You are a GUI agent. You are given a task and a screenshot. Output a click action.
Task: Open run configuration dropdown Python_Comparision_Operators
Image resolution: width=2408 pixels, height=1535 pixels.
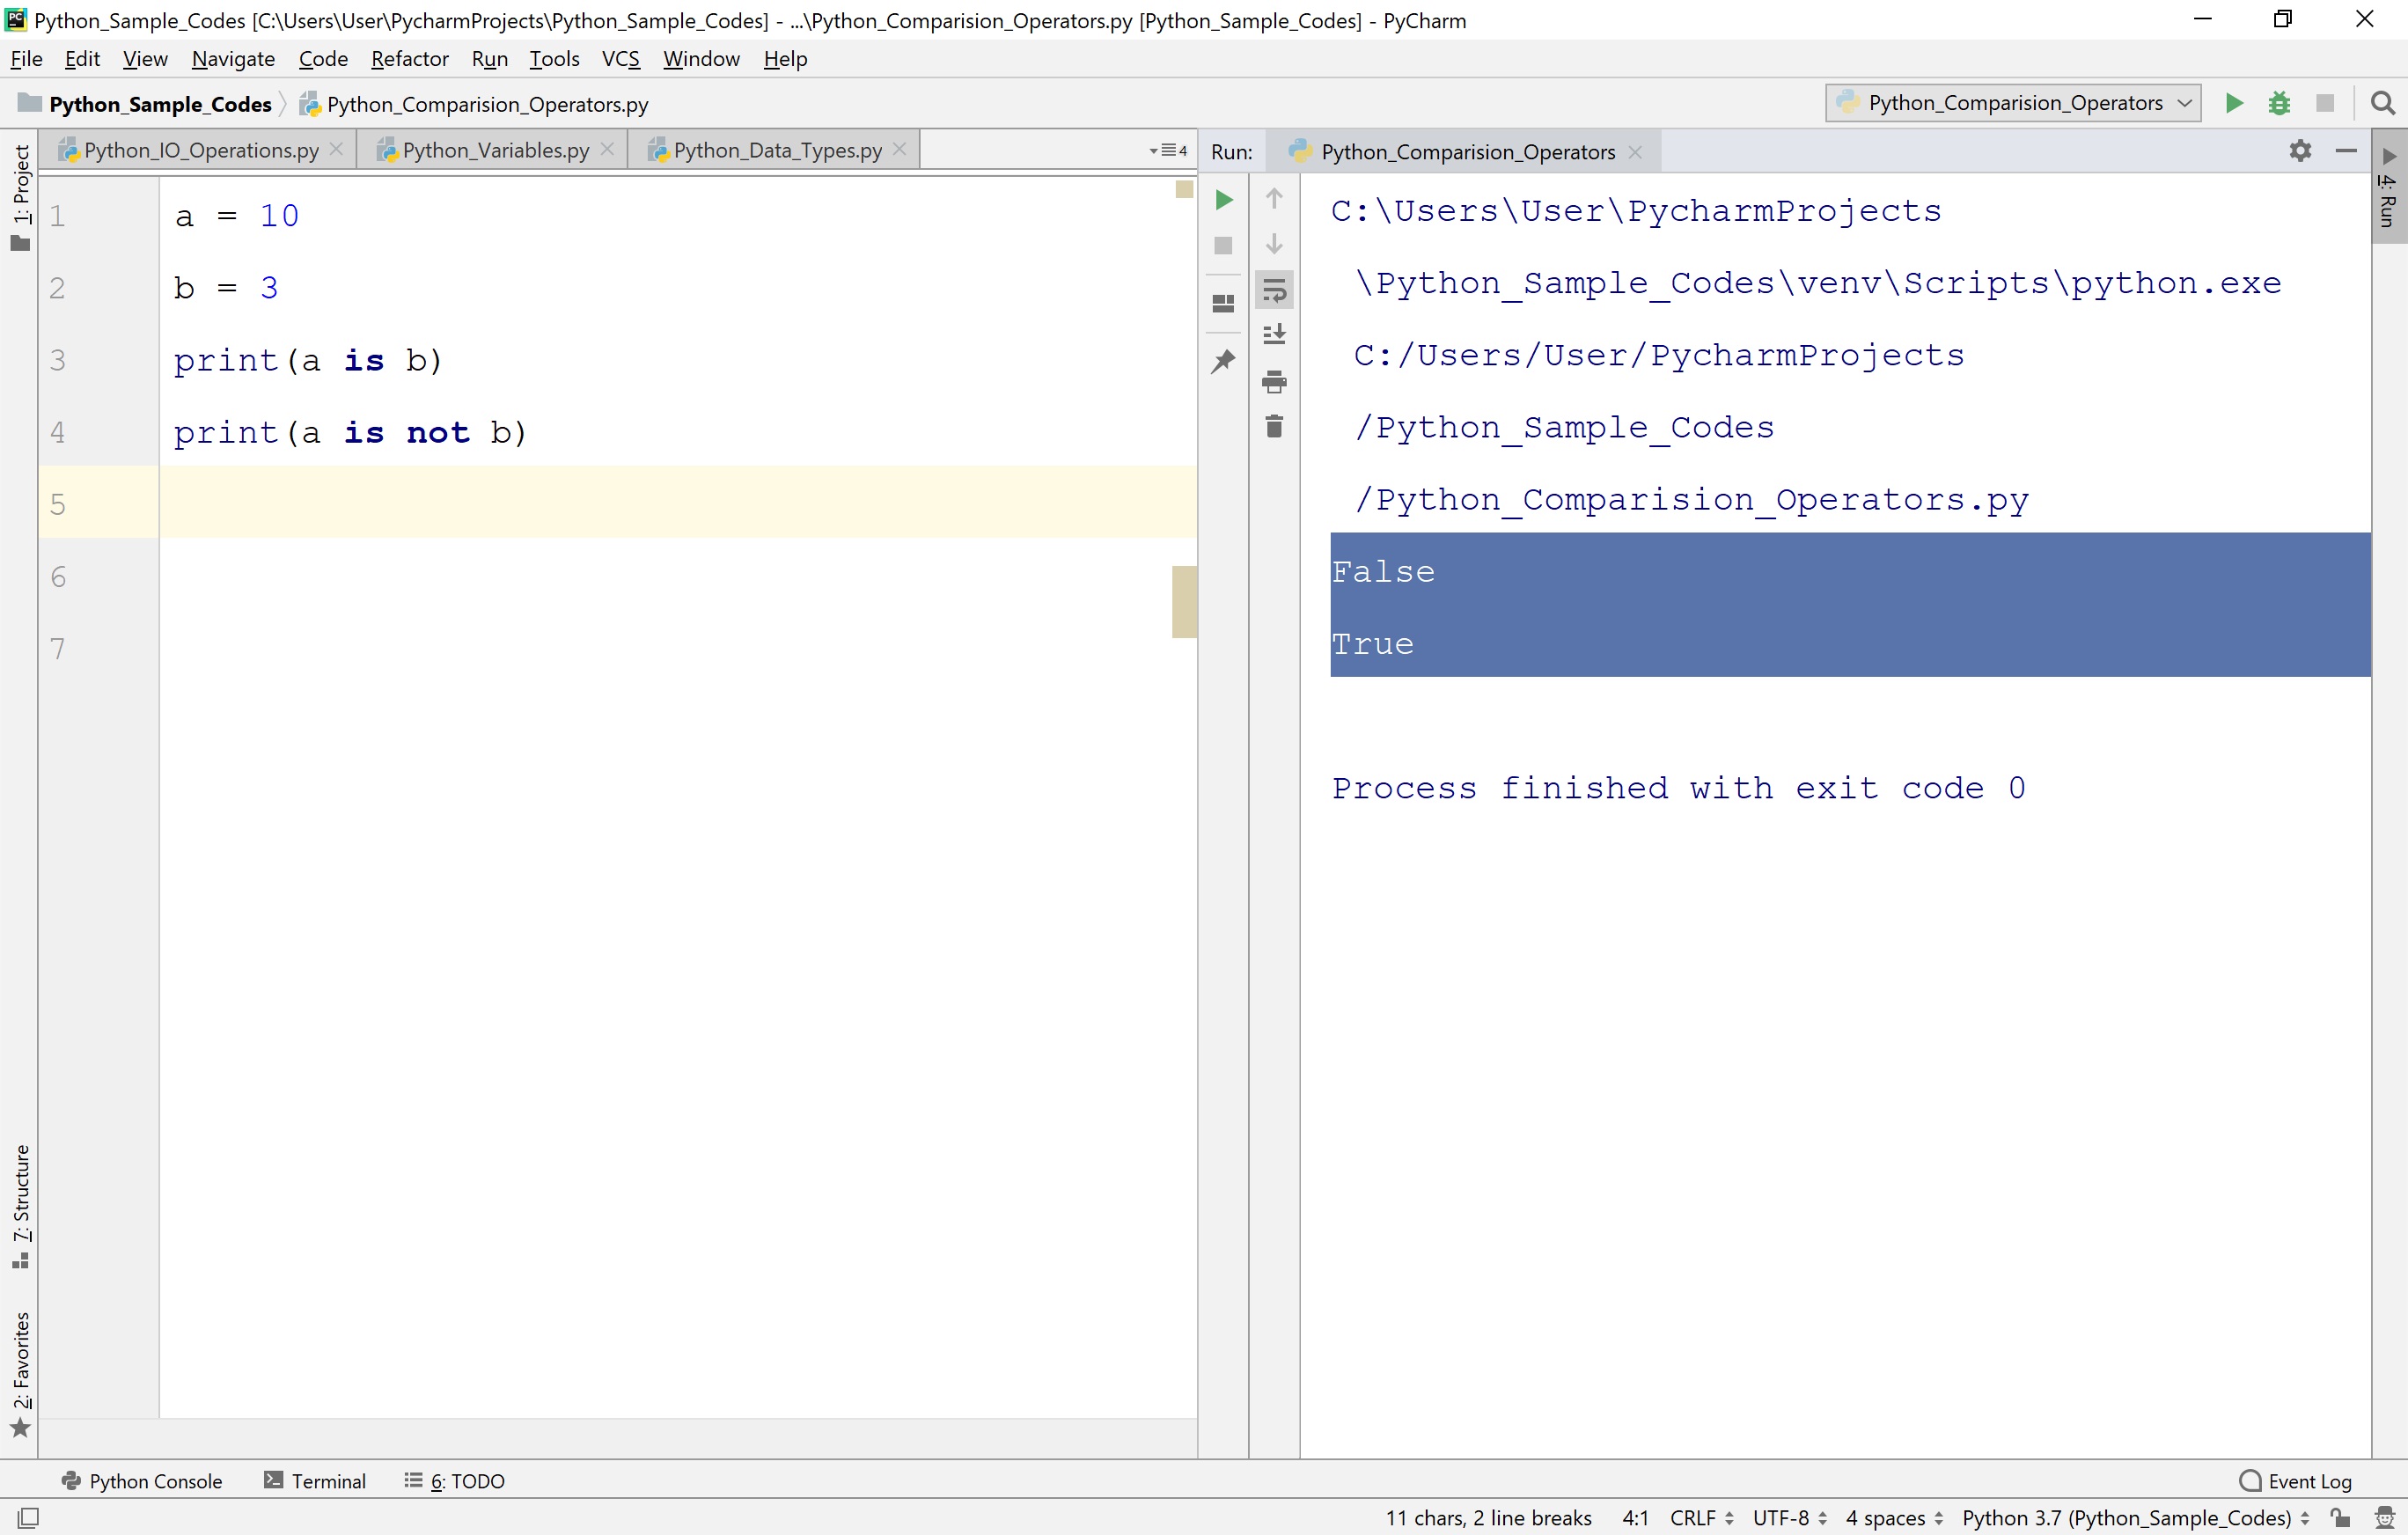(x=2014, y=103)
